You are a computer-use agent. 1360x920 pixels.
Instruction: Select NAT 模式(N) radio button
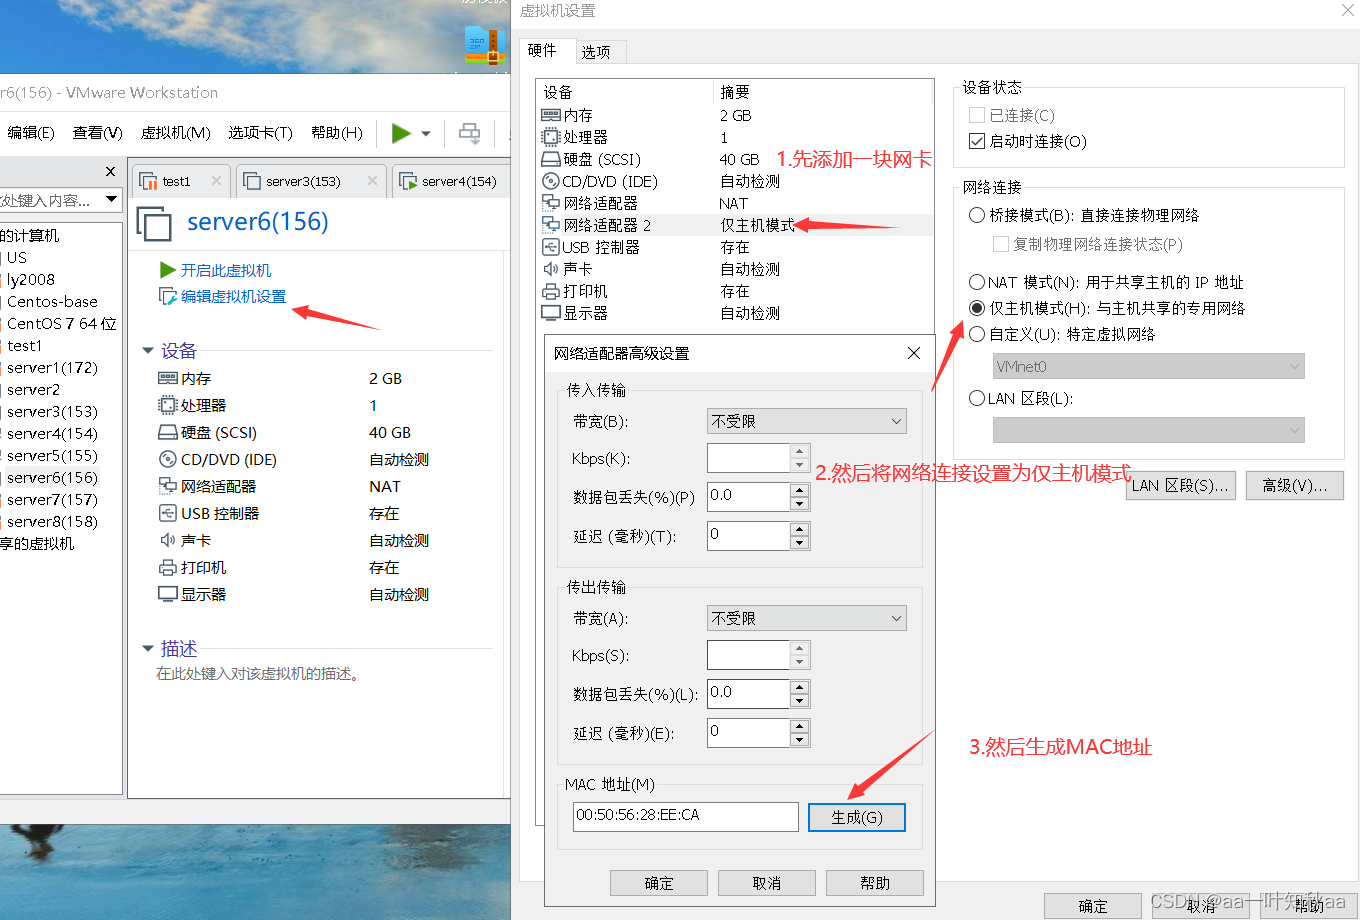[x=977, y=282]
